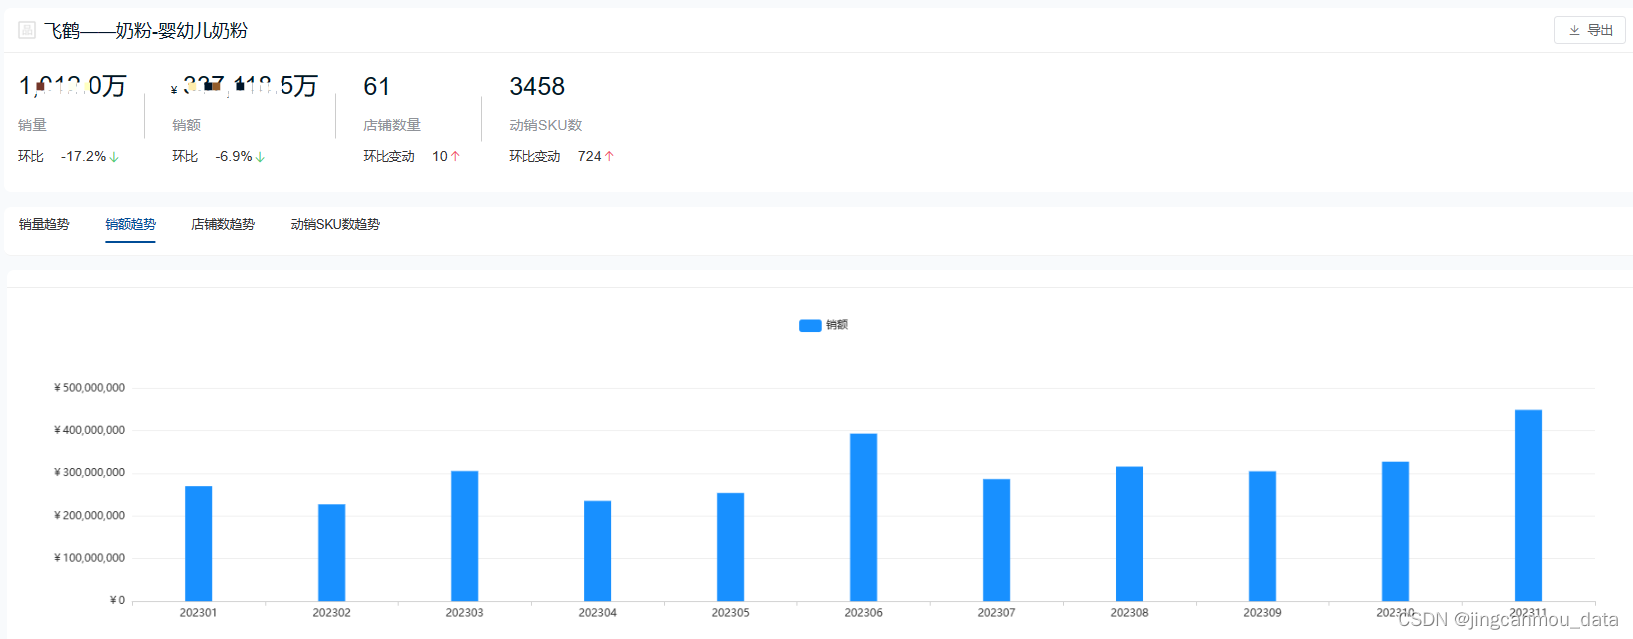Image resolution: width=1633 pixels, height=639 pixels.
Task: Click the ¥200,000,000 axis label
Action: tap(90, 516)
